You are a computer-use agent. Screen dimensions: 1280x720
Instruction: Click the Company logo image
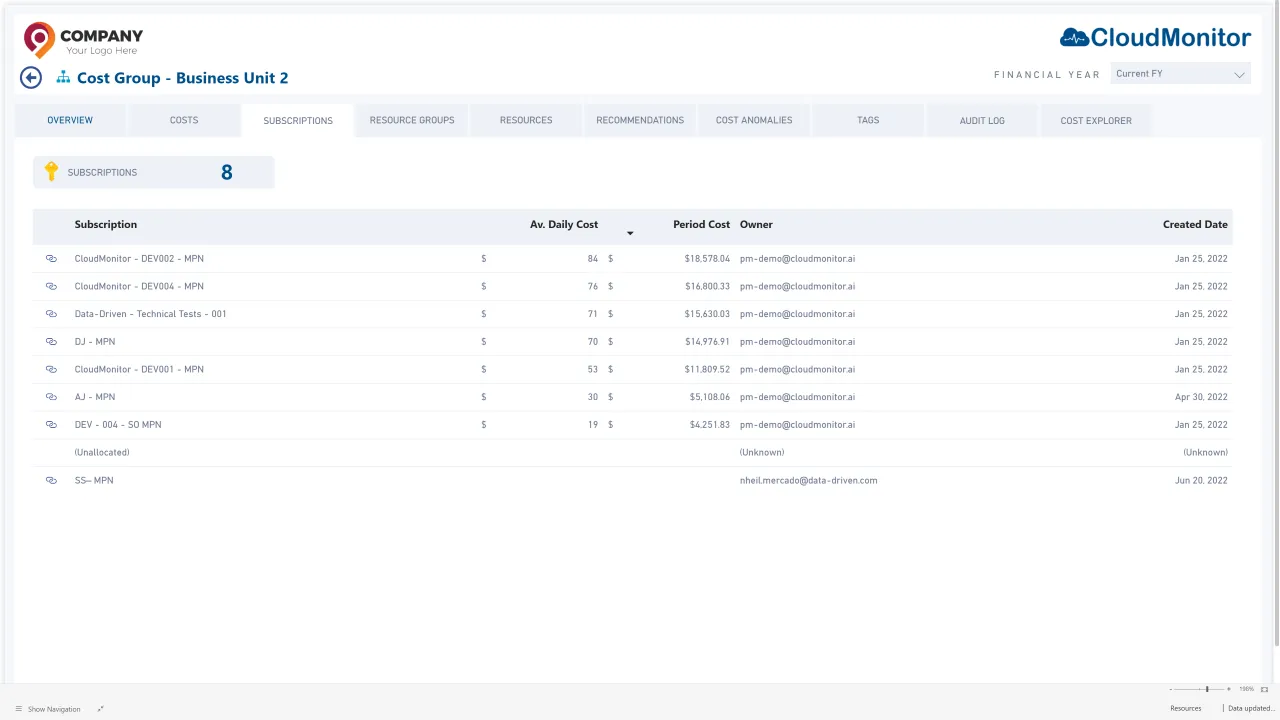coord(84,40)
